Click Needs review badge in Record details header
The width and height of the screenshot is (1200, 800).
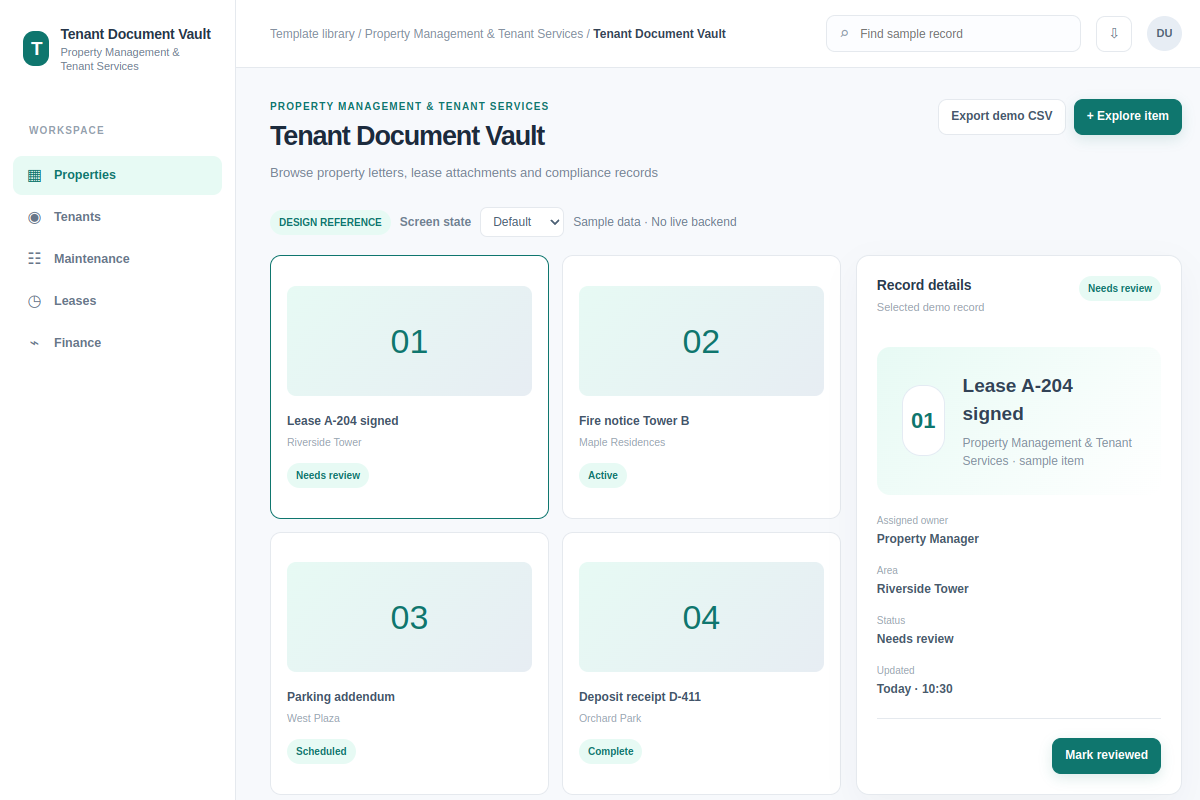click(x=1120, y=288)
